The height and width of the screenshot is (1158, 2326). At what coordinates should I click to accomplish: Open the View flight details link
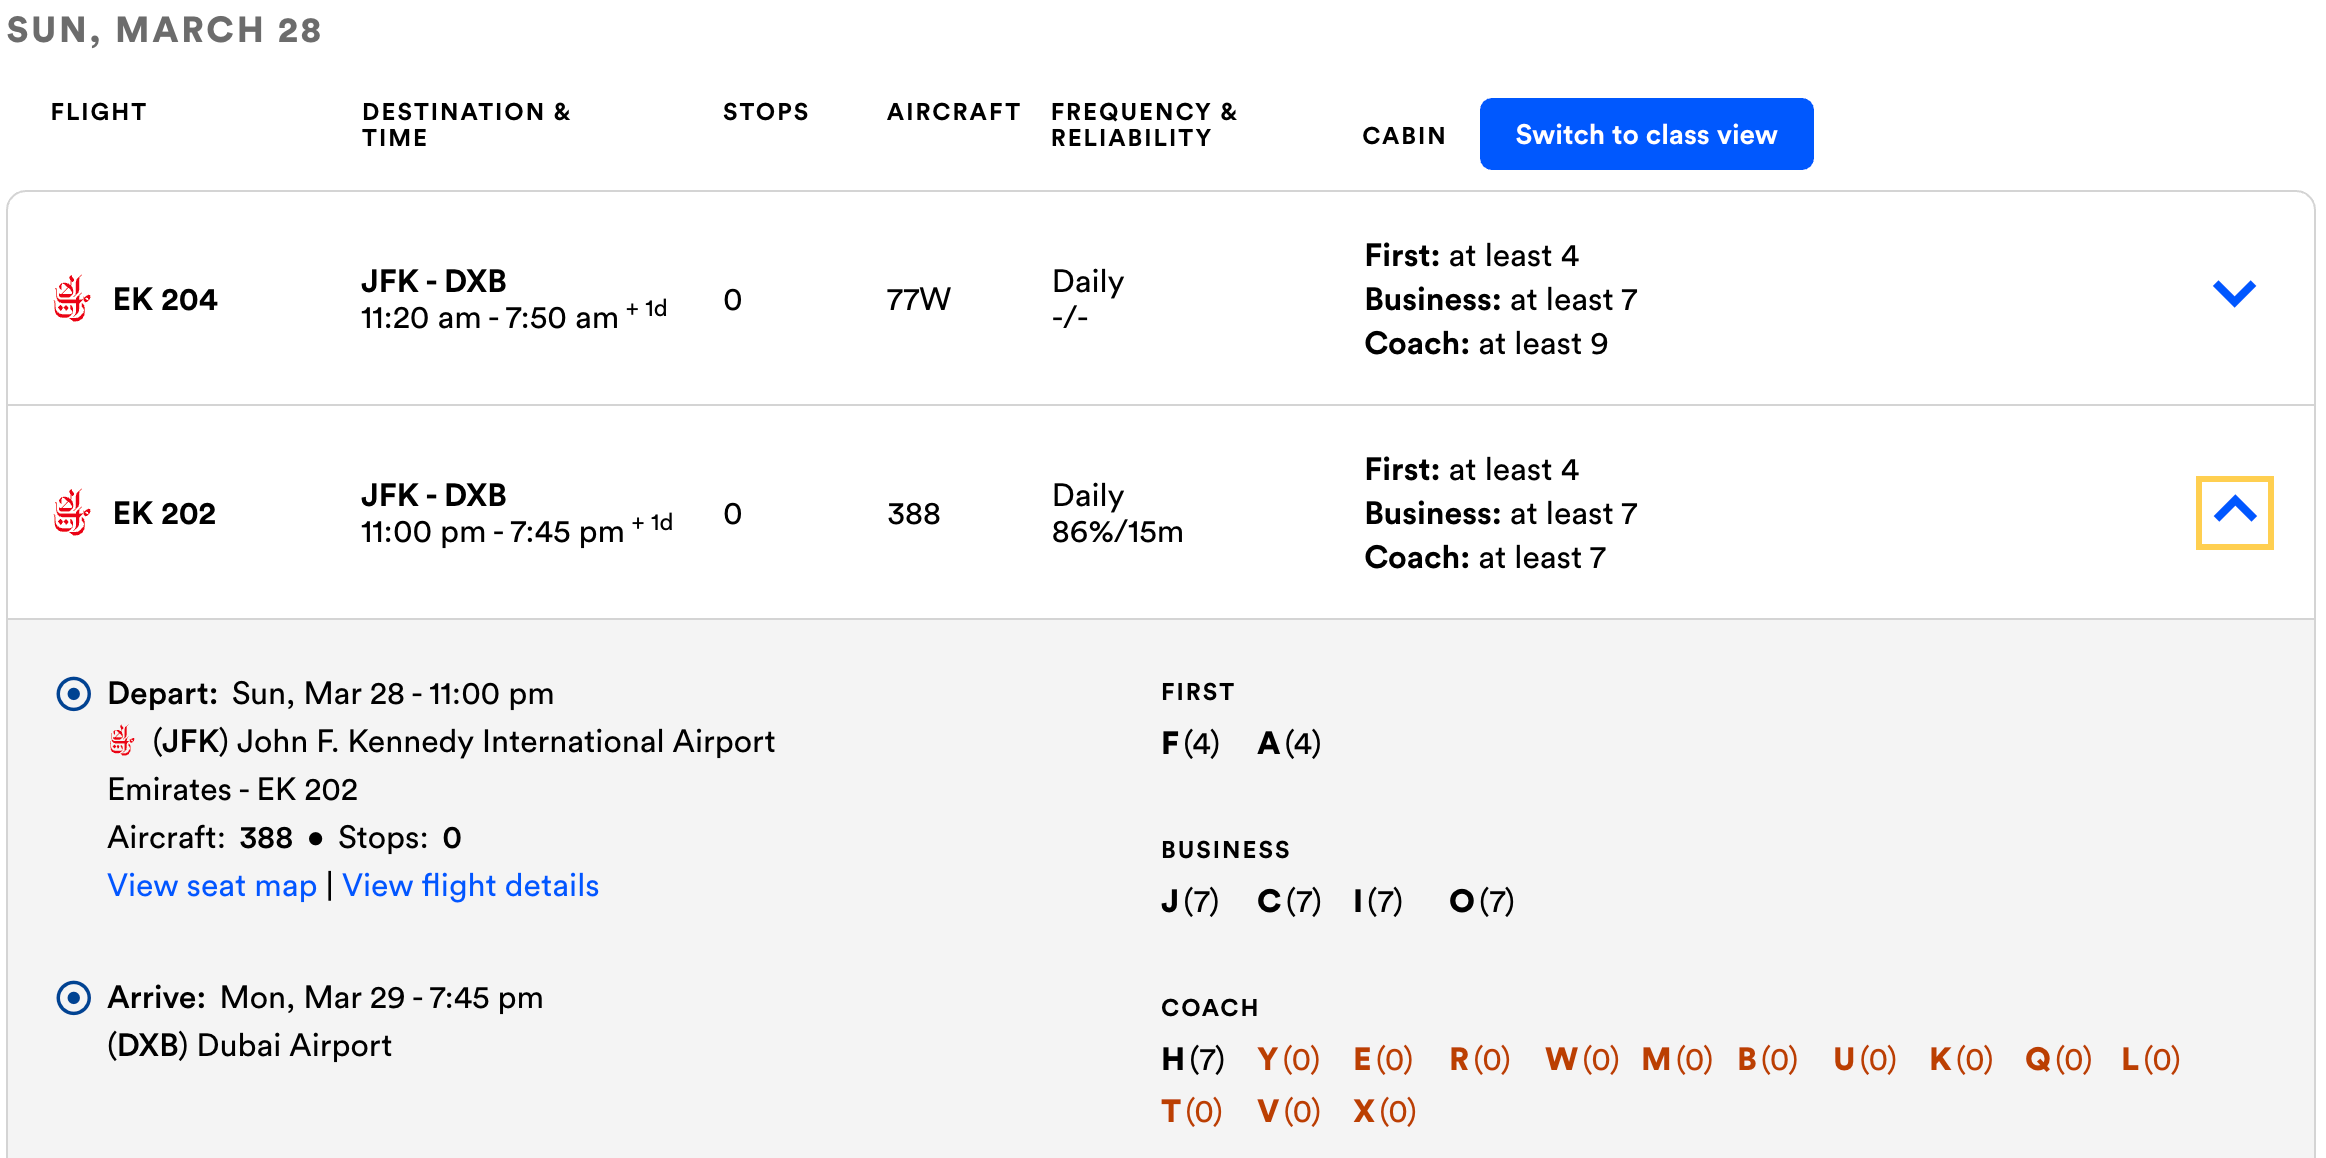tap(470, 885)
